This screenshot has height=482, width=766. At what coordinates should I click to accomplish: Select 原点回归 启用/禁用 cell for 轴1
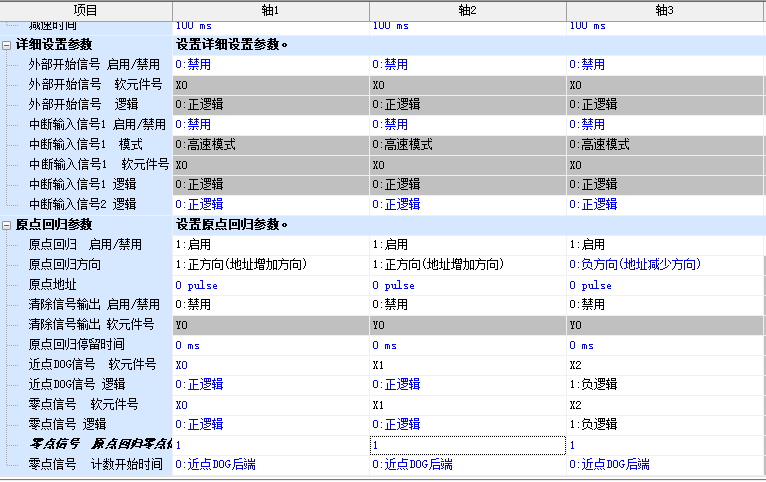coord(271,245)
